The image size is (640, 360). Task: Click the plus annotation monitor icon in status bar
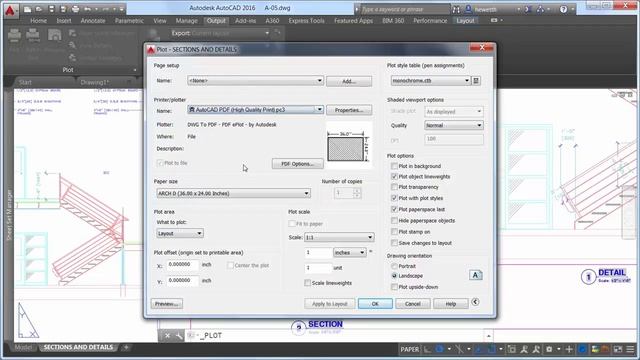pyautogui.click(x=569, y=349)
